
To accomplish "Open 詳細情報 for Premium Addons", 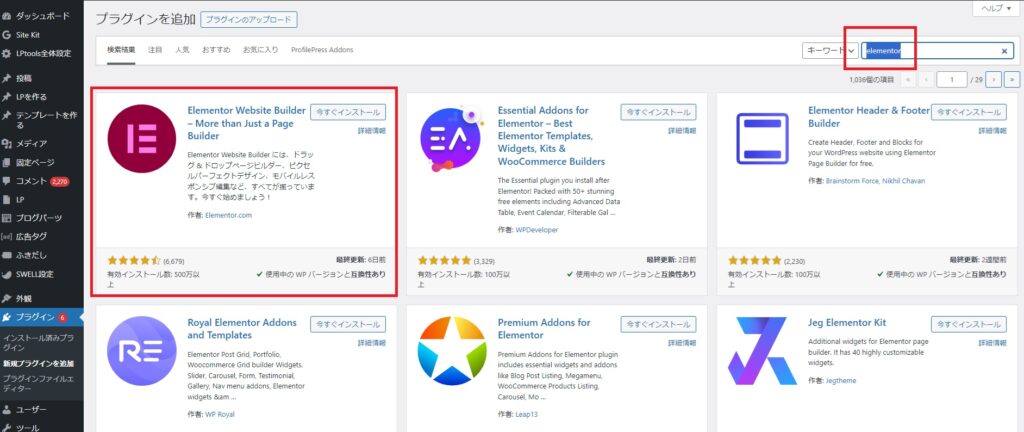I will (x=682, y=343).
